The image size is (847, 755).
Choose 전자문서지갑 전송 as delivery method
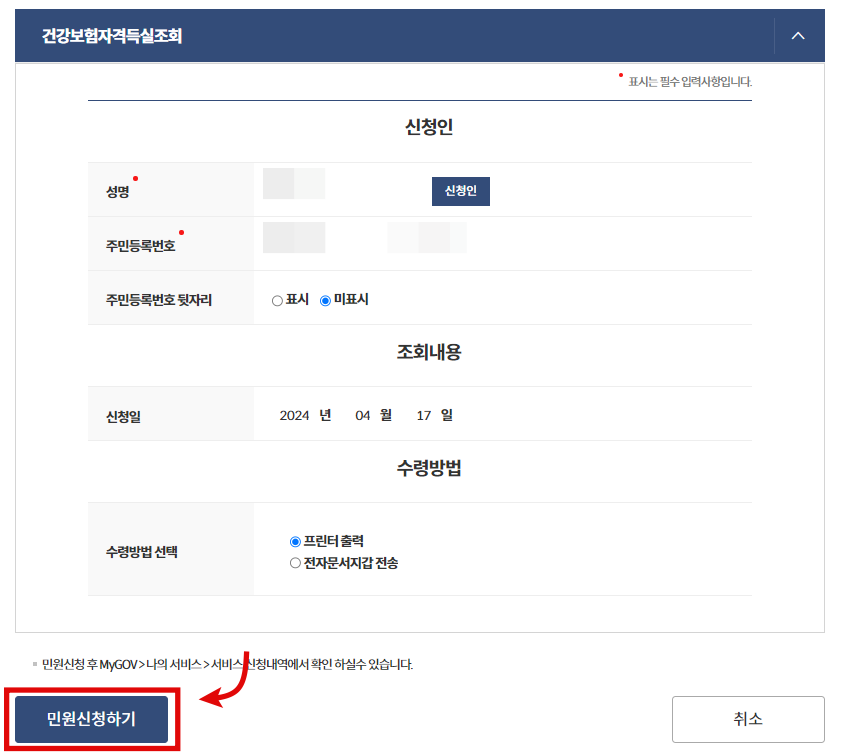point(293,560)
